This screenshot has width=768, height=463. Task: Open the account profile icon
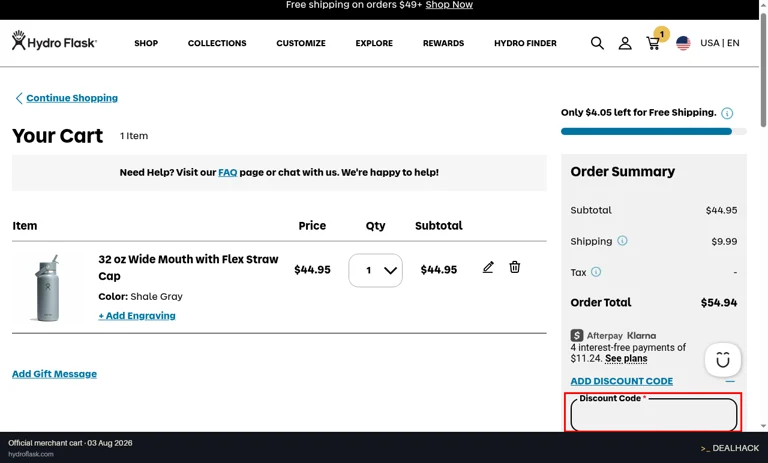(x=625, y=43)
